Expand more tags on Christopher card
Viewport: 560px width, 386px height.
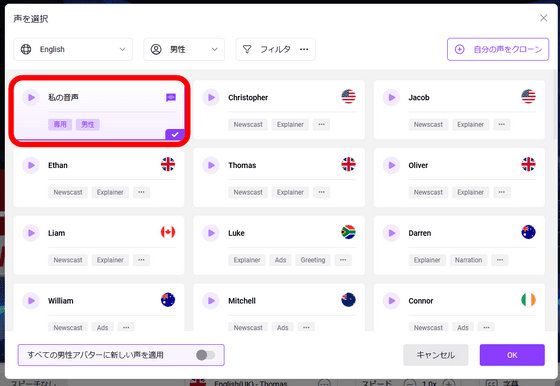coord(321,124)
